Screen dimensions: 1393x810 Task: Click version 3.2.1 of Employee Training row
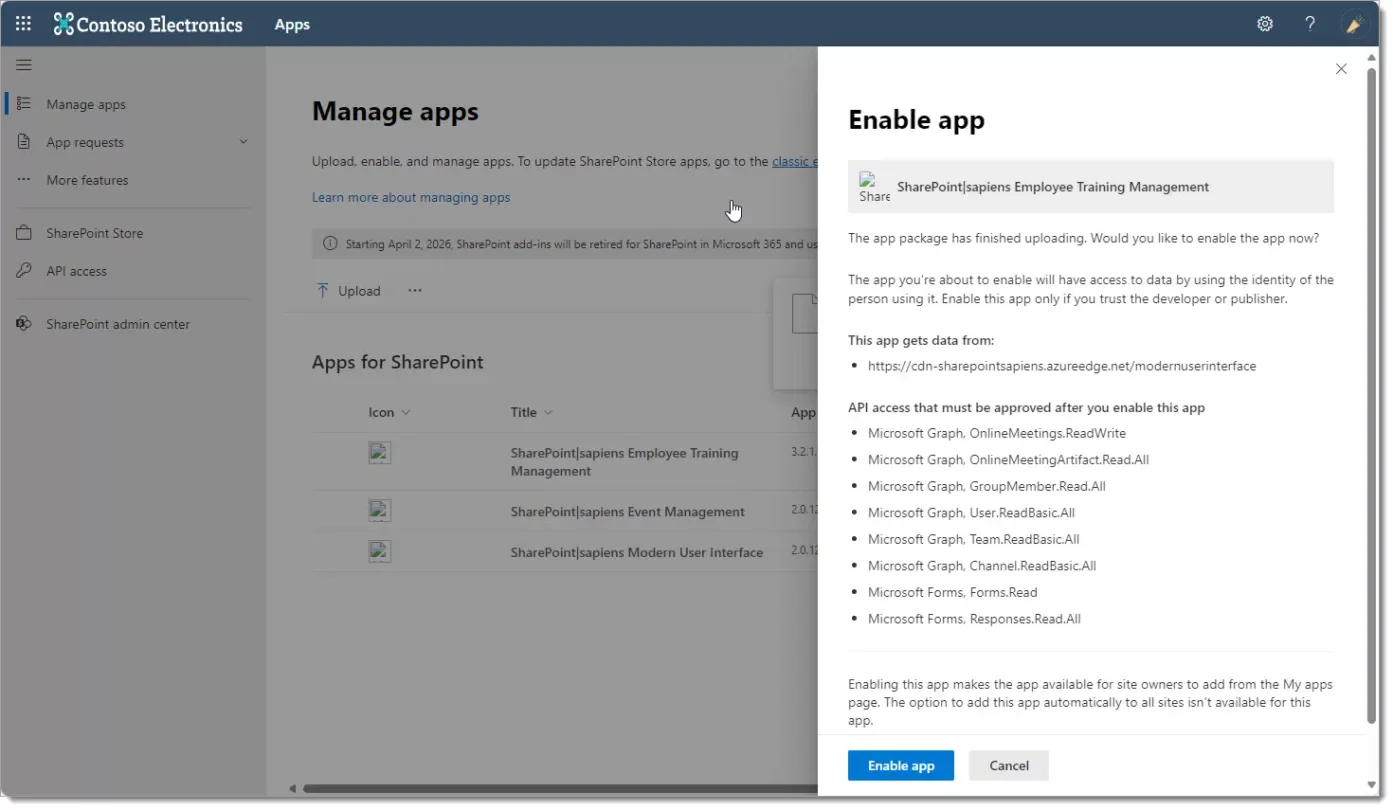[x=805, y=452]
